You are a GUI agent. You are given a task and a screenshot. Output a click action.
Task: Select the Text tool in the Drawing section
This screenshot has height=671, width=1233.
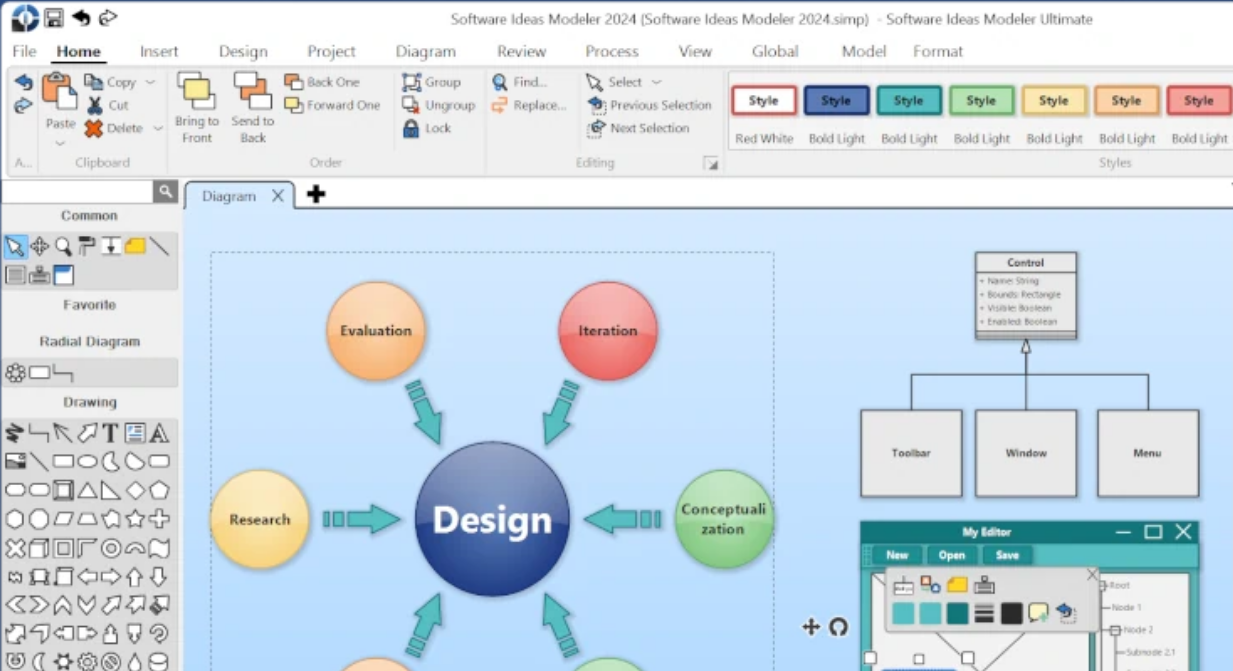click(111, 432)
